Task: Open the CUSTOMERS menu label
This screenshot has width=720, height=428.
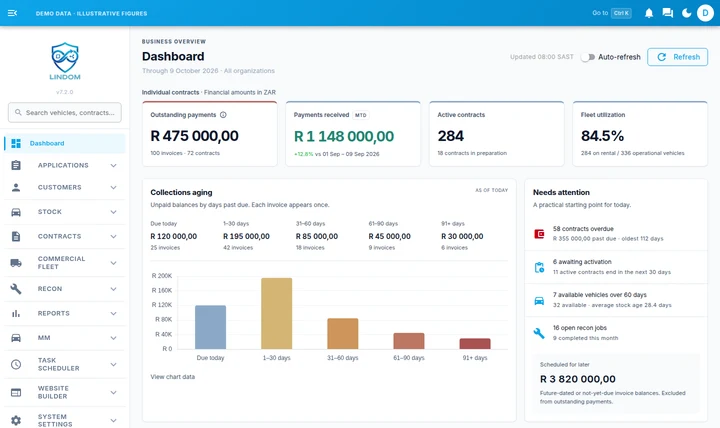Action: coord(59,187)
